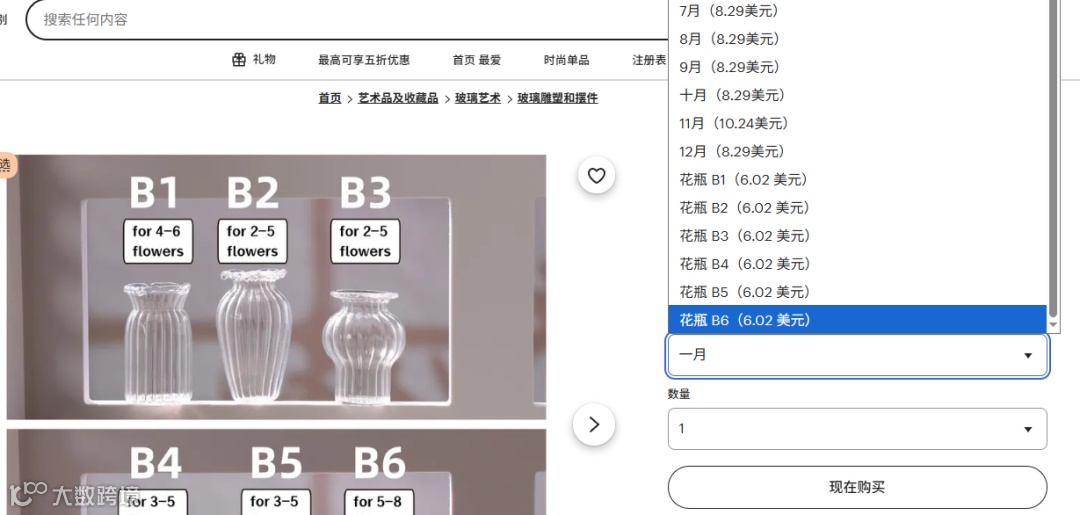
Task: Open the 一月 variation dropdown
Action: (x=858, y=355)
